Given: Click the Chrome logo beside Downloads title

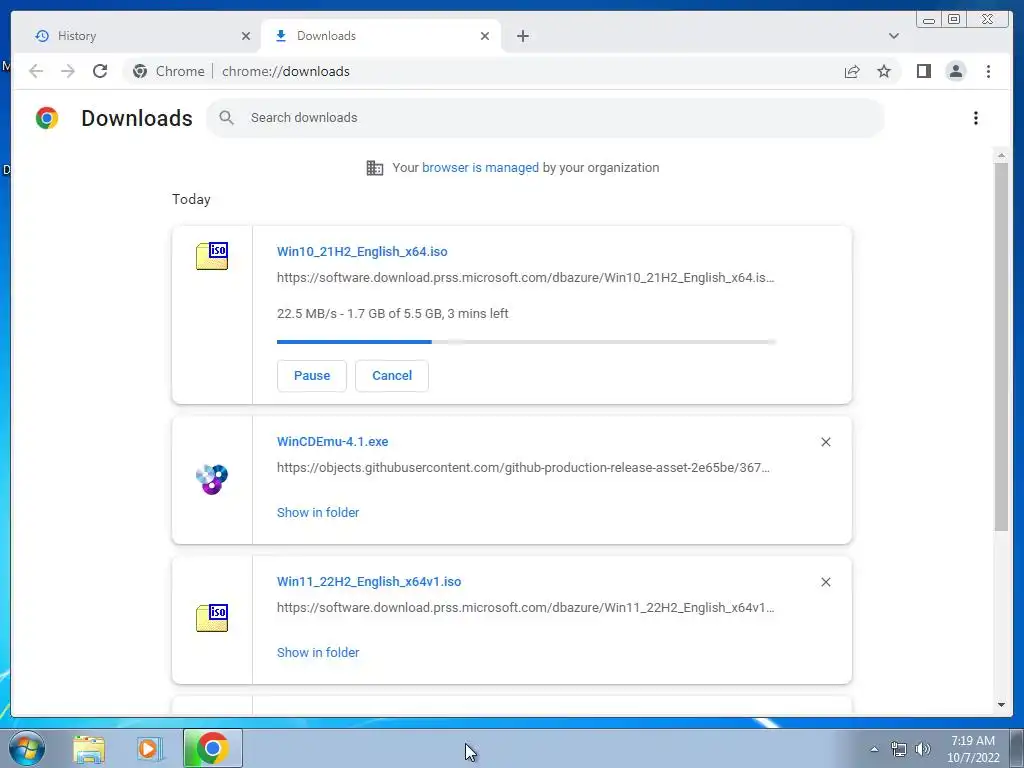Looking at the screenshot, I should [x=47, y=118].
